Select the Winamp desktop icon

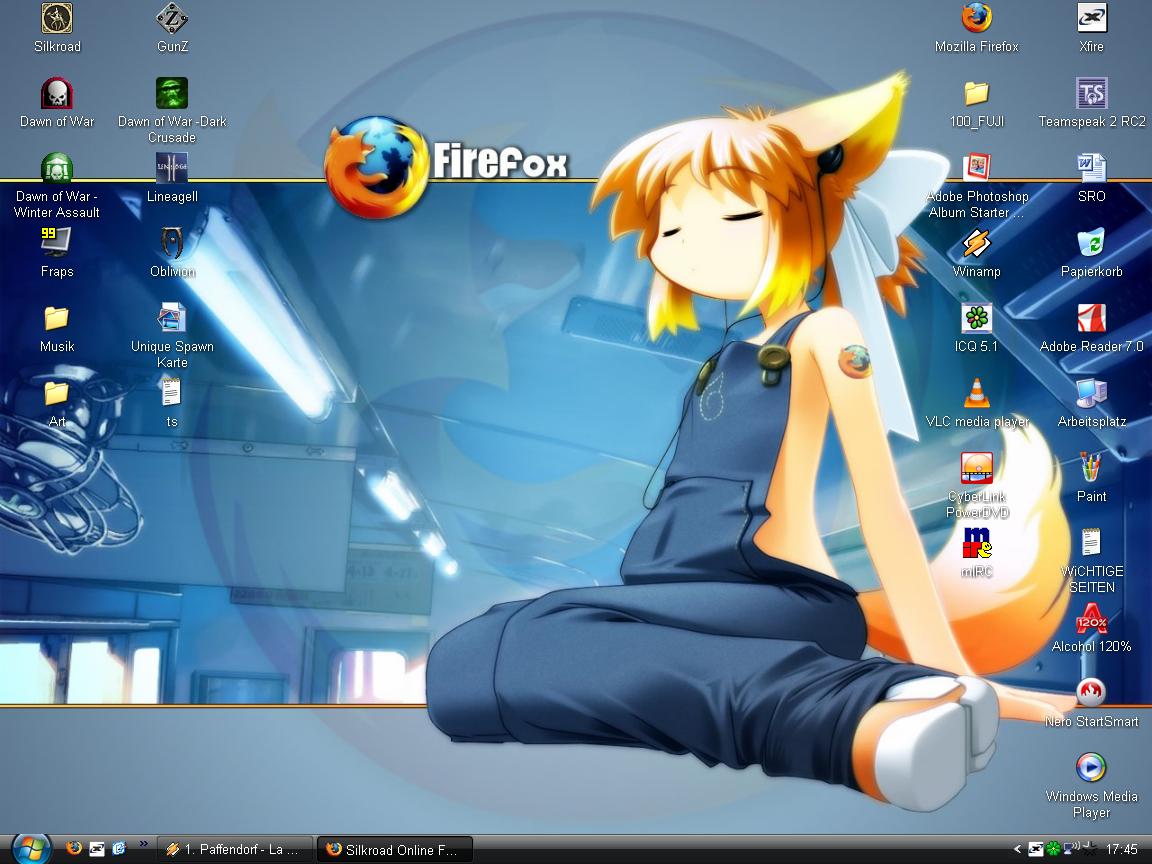pos(976,244)
